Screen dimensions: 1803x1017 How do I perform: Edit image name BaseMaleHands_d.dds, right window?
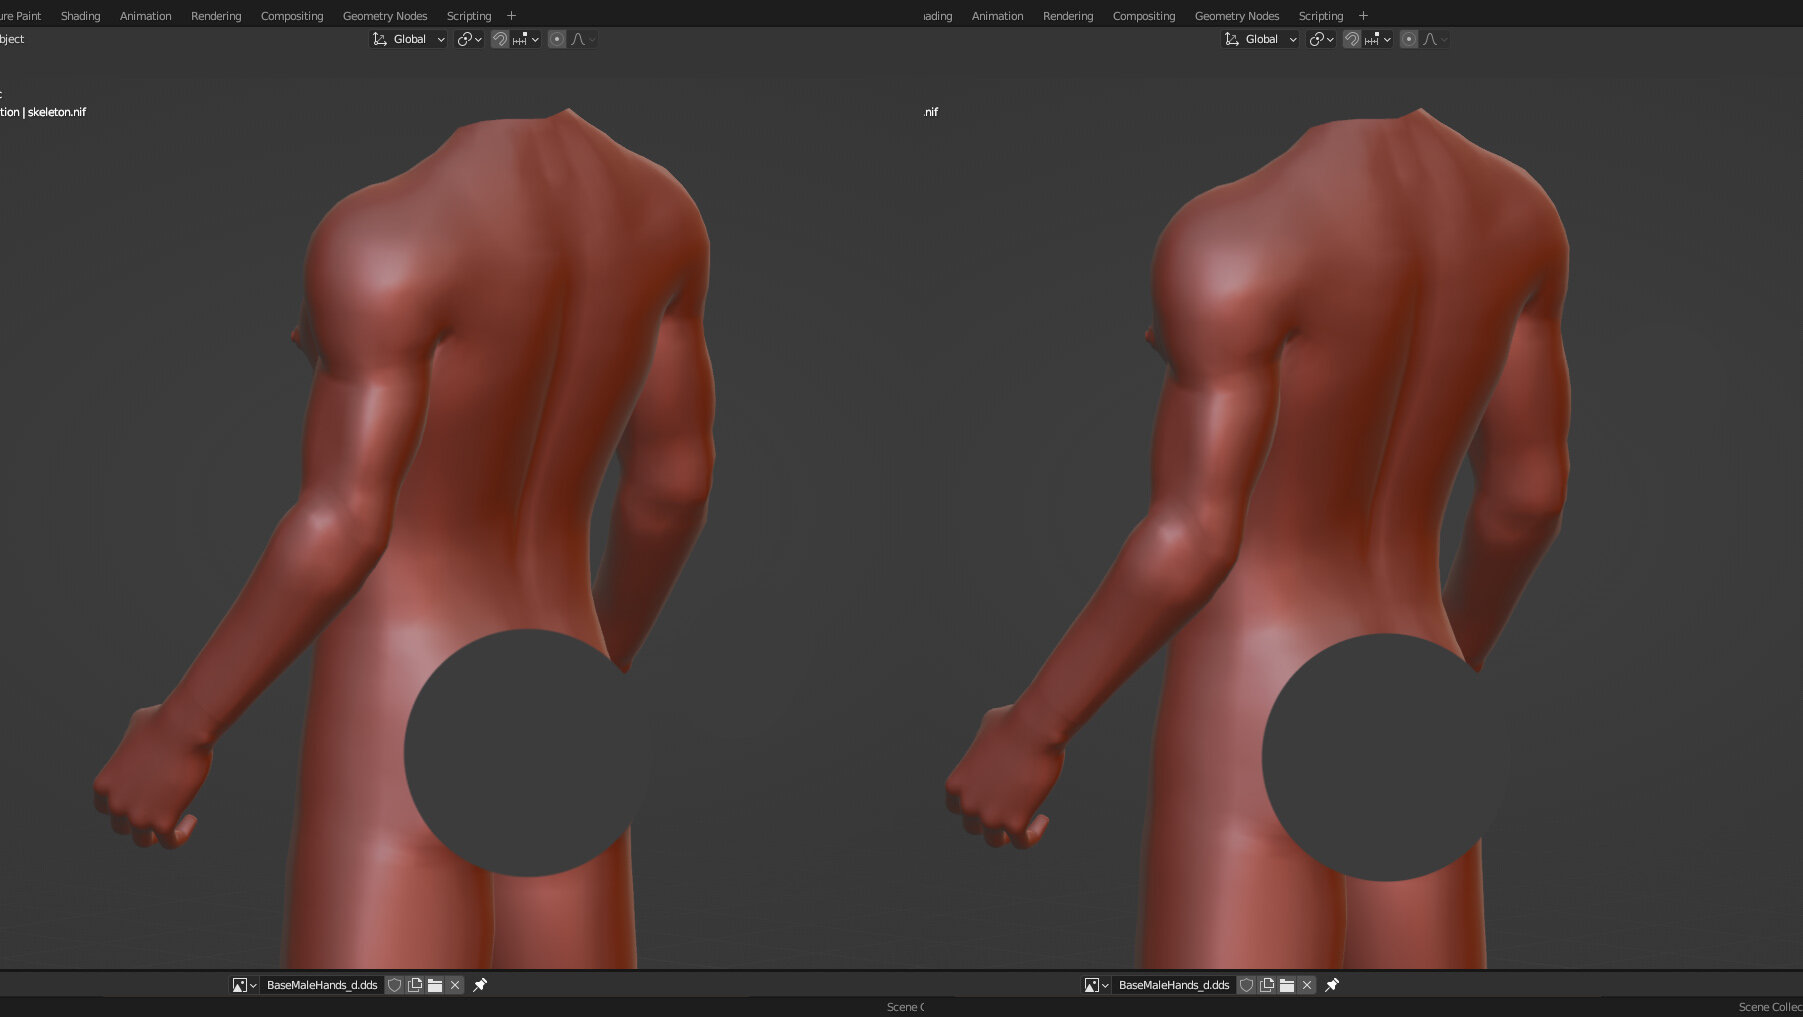pos(1174,985)
